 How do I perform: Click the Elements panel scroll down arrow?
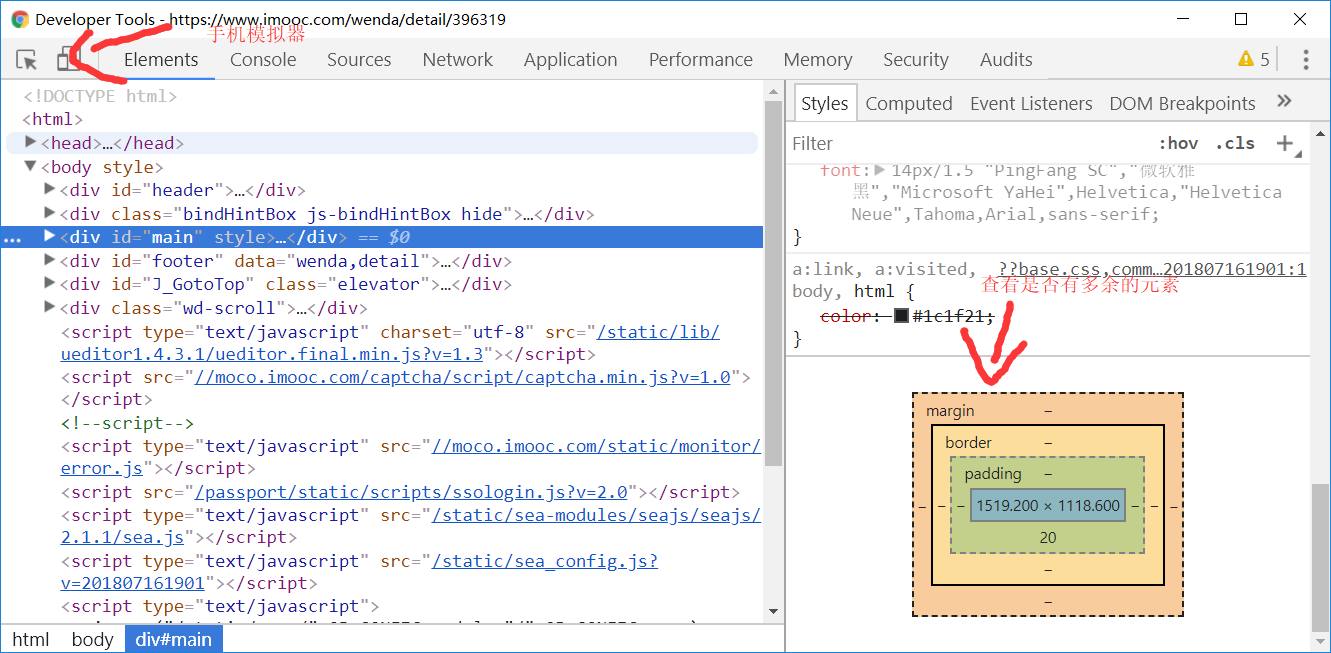[773, 611]
